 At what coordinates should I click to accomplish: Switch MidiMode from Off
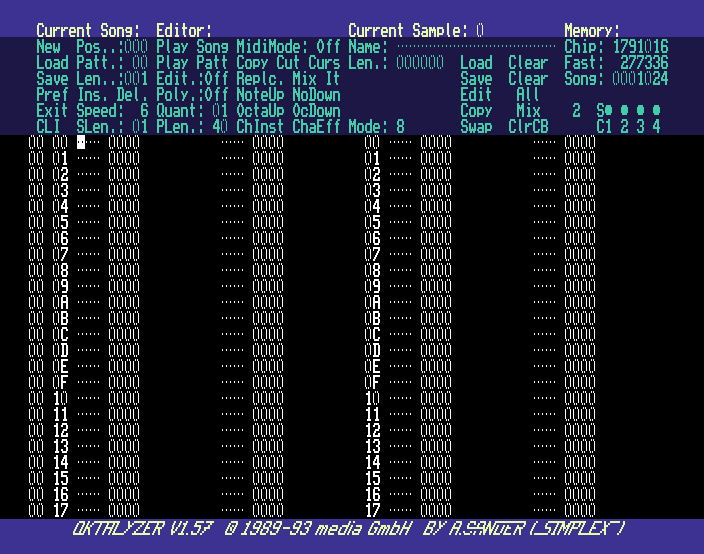point(328,47)
